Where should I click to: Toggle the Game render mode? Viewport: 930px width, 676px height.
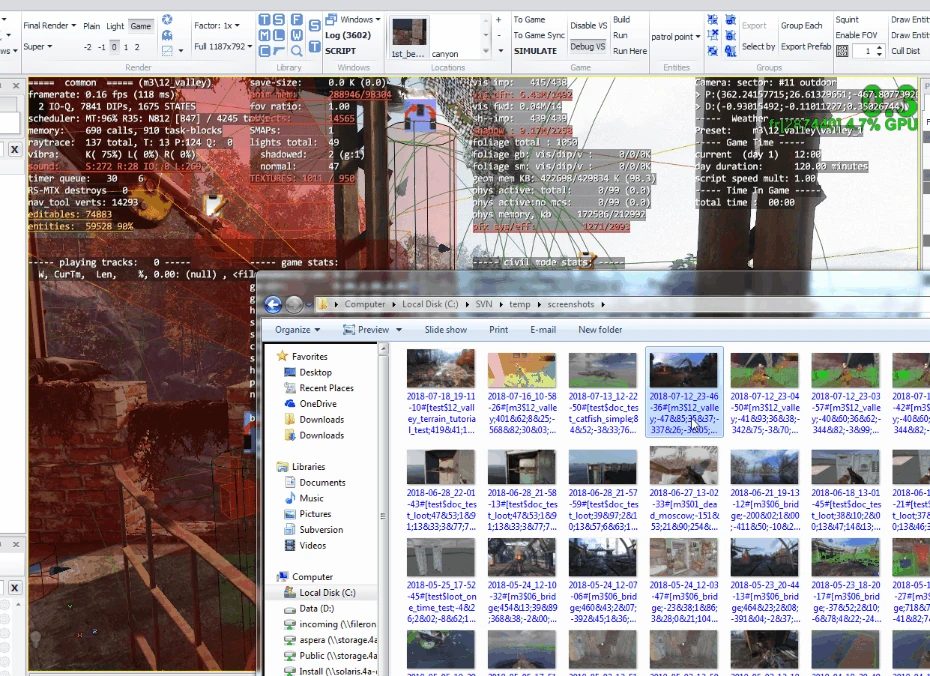141,26
